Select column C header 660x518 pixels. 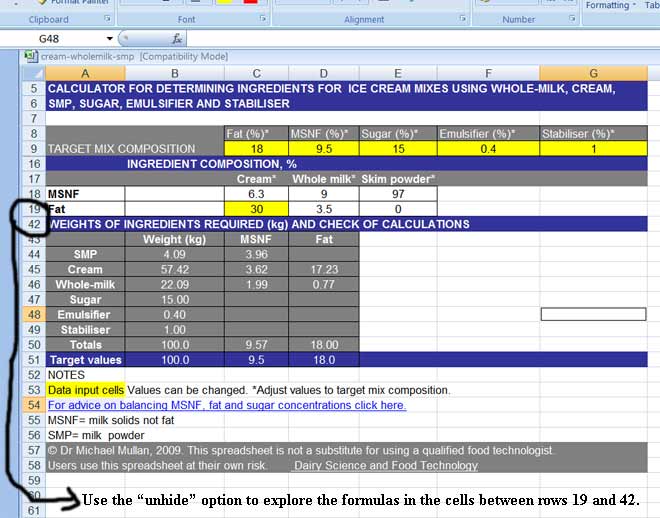[256, 73]
